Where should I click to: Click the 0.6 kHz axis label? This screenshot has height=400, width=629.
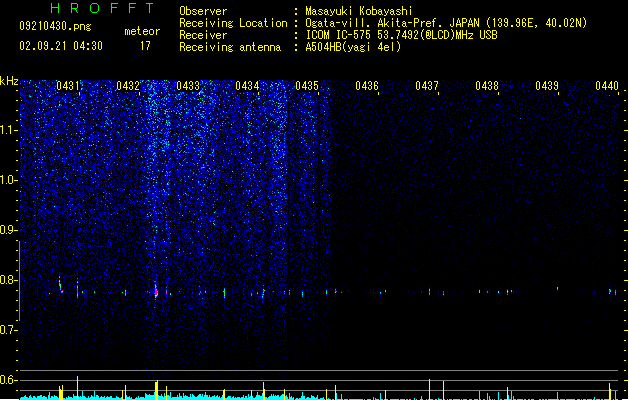point(8,380)
